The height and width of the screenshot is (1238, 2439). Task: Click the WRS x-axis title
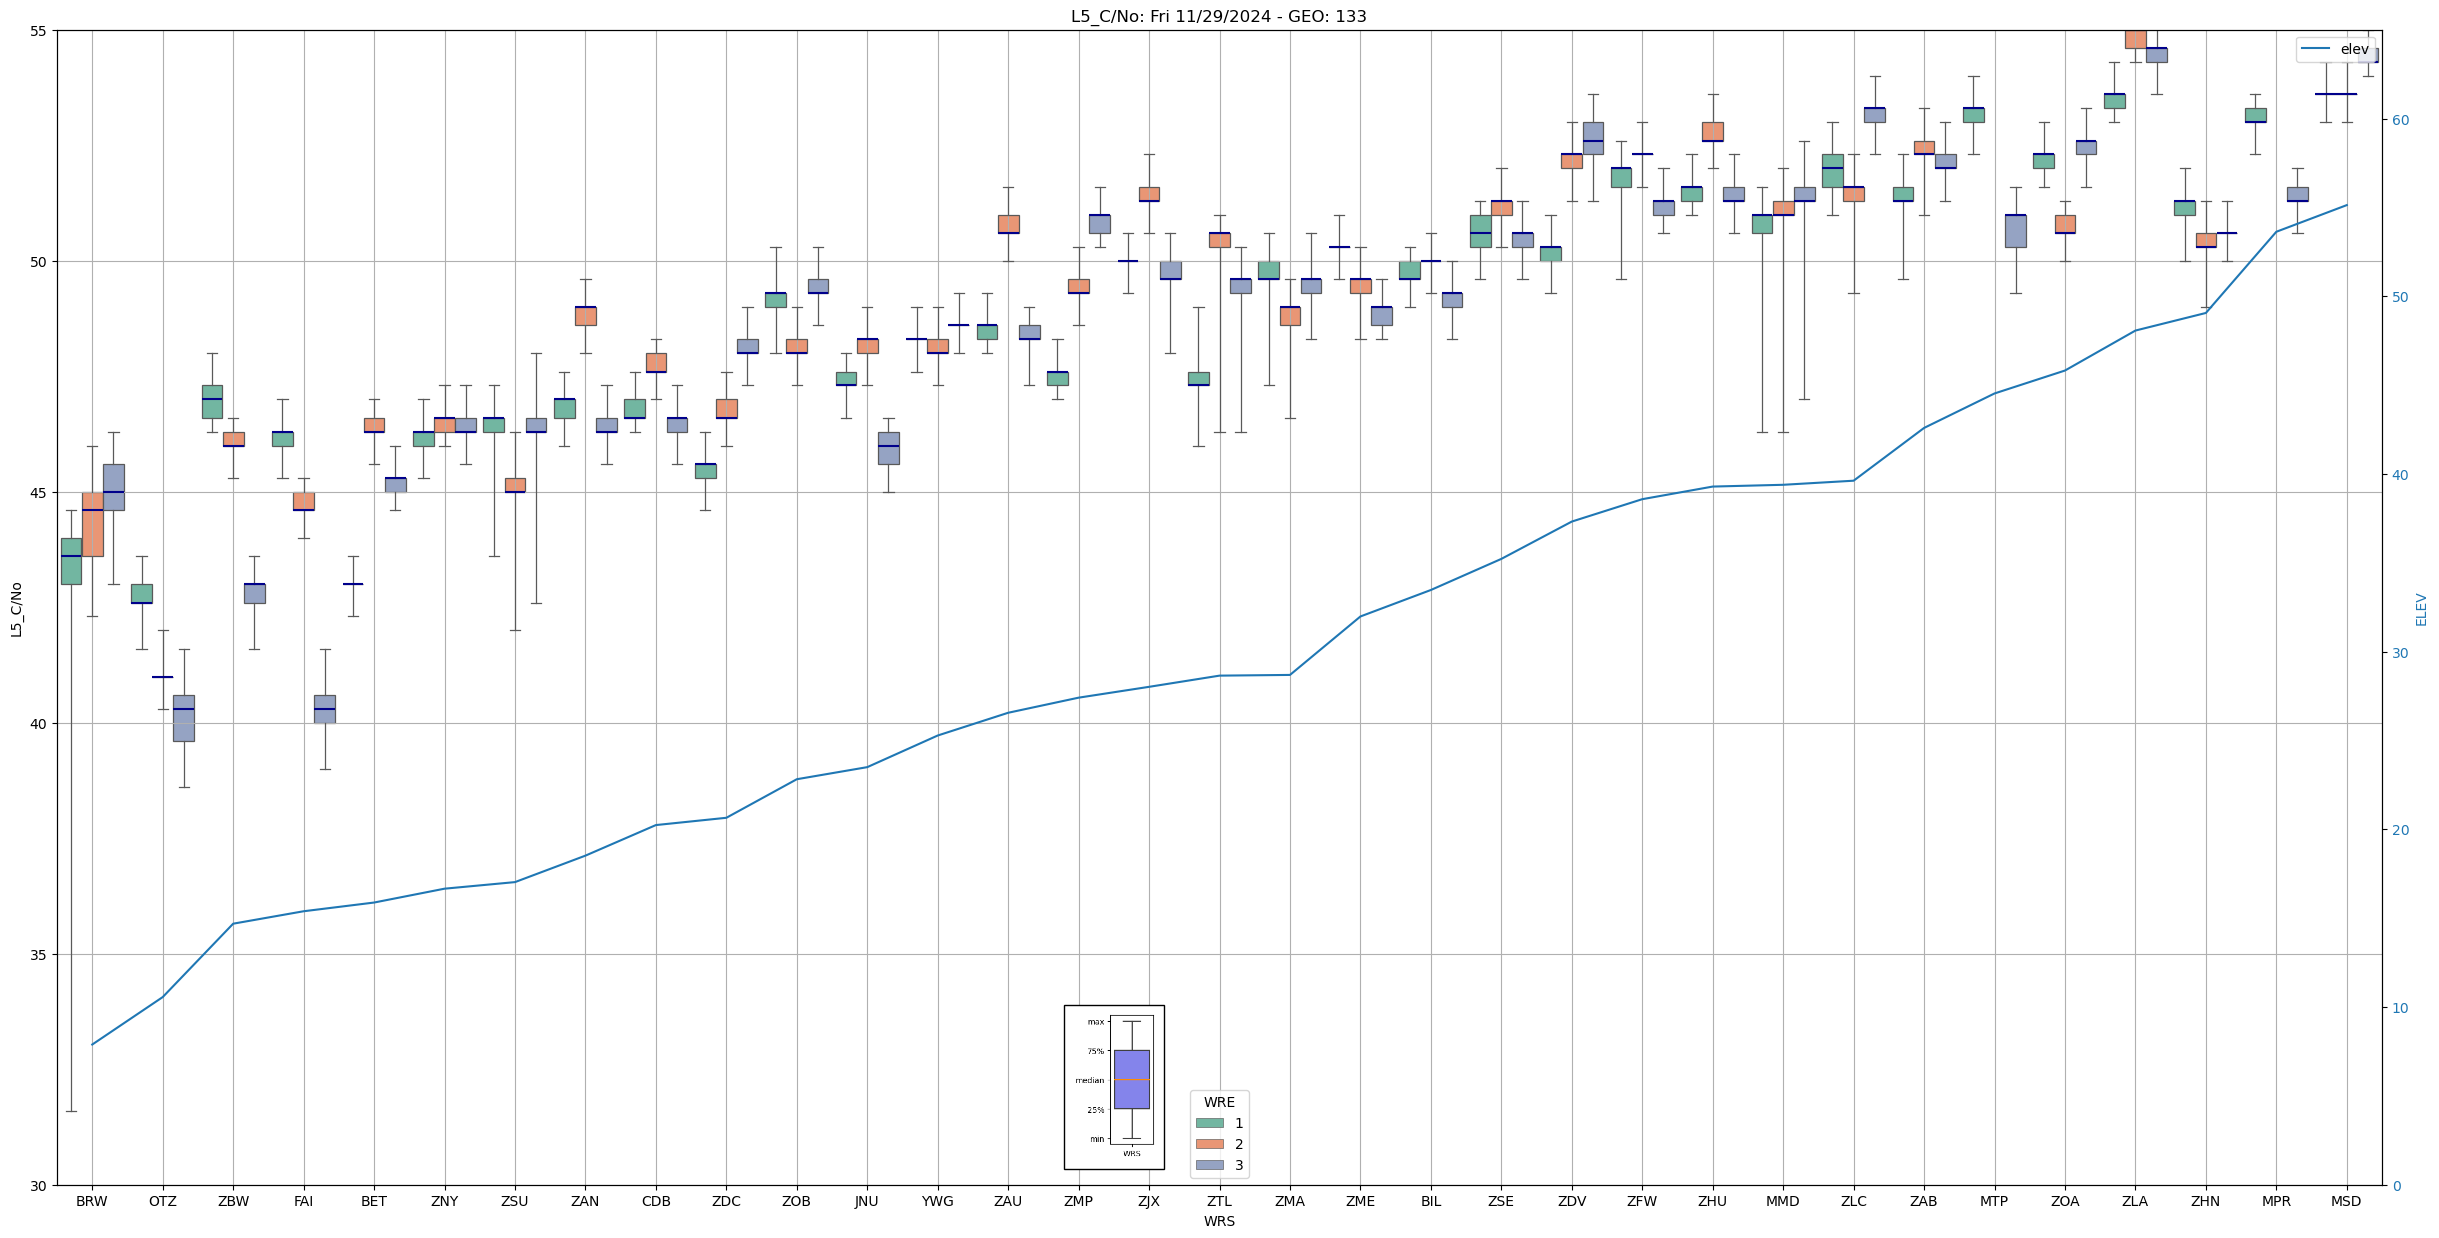(1219, 1221)
